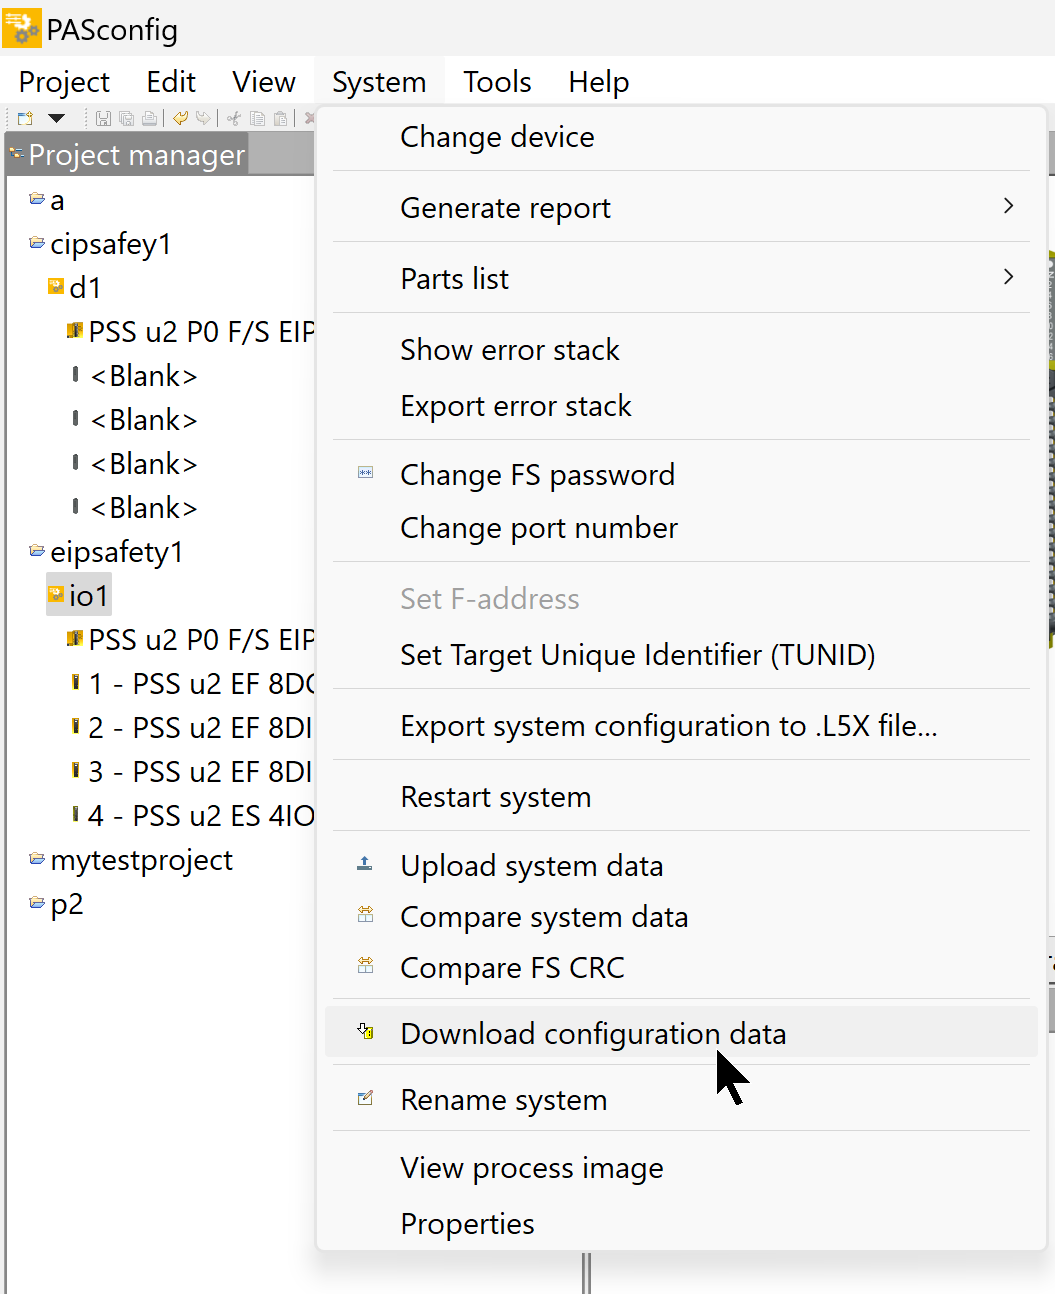
Task: Close the open System menu
Action: (379, 82)
